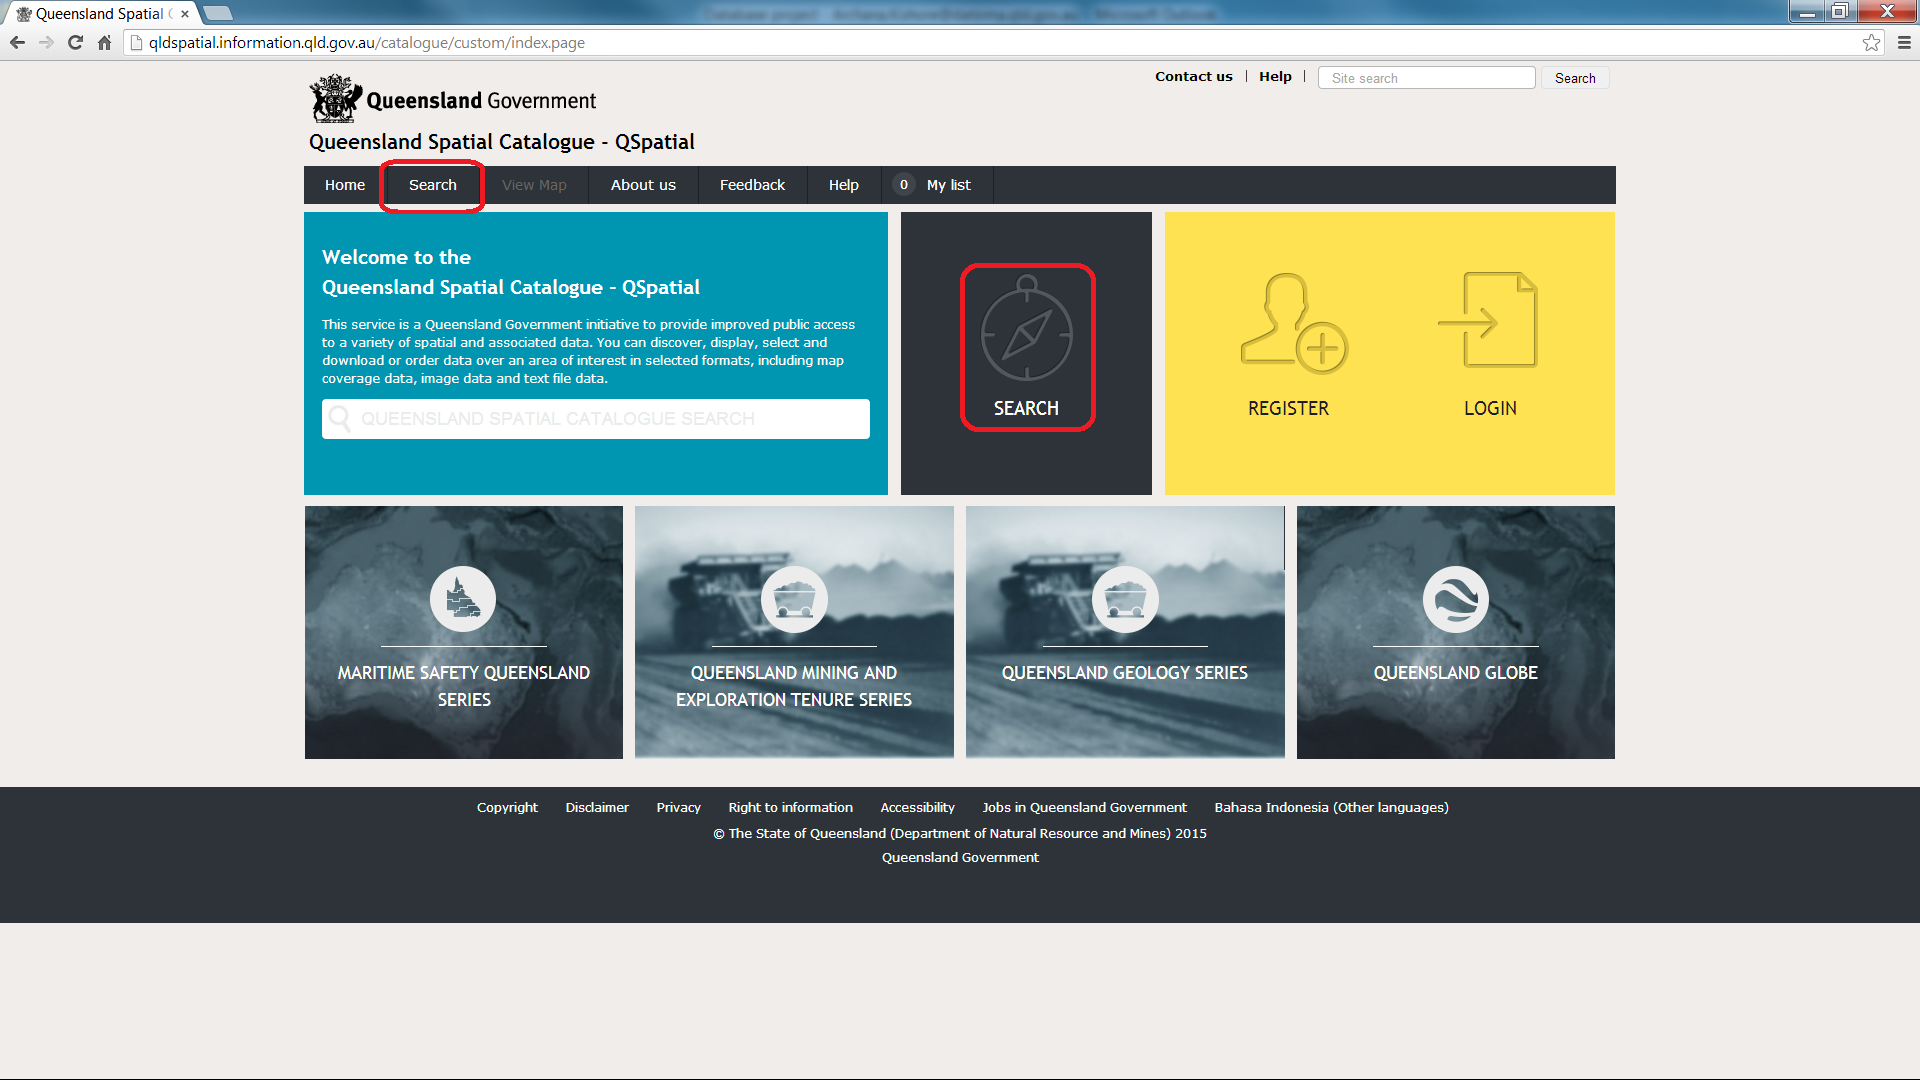Click Maritime Safety Queensland Series title

tap(464, 686)
